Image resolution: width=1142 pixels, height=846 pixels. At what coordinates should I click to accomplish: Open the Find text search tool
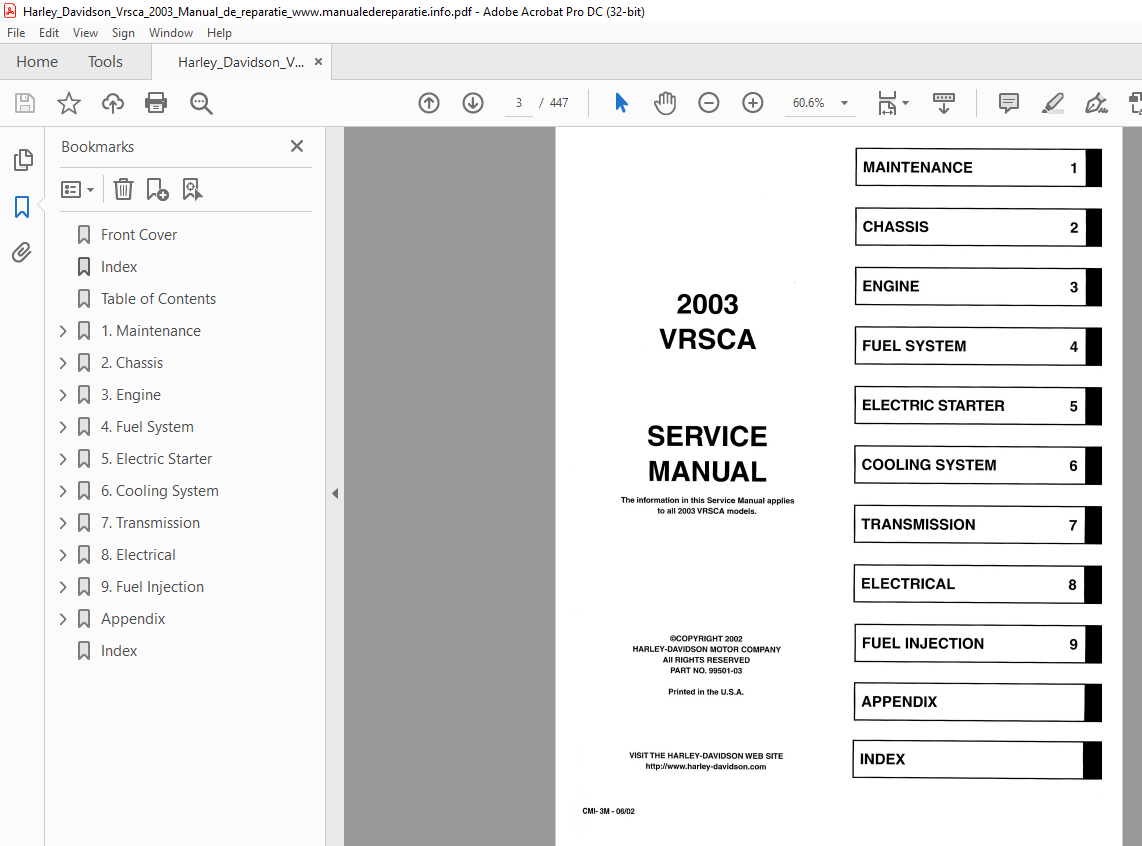201,103
